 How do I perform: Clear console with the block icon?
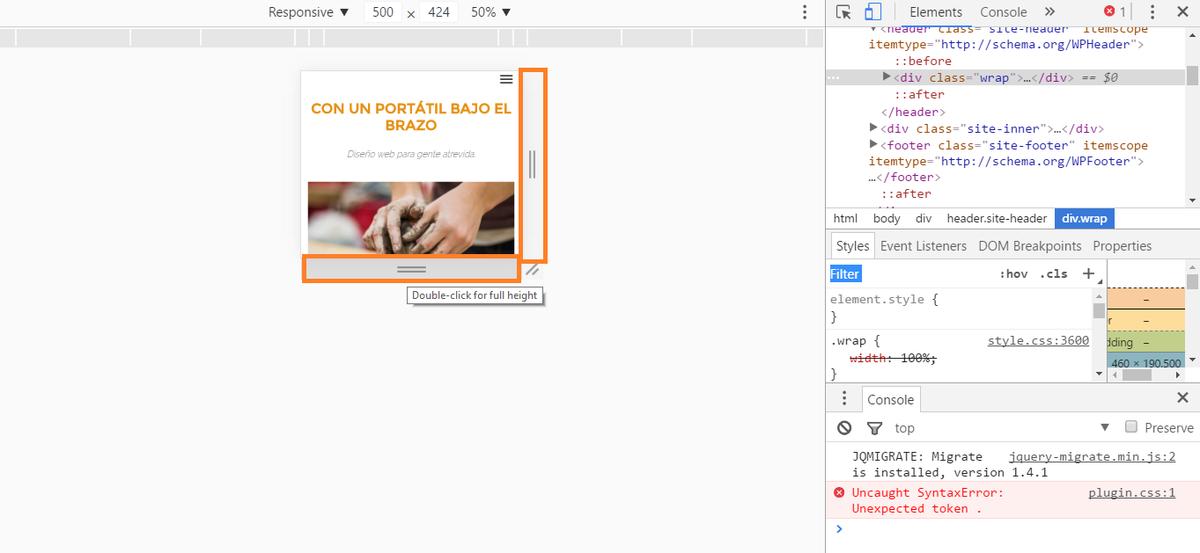845,427
